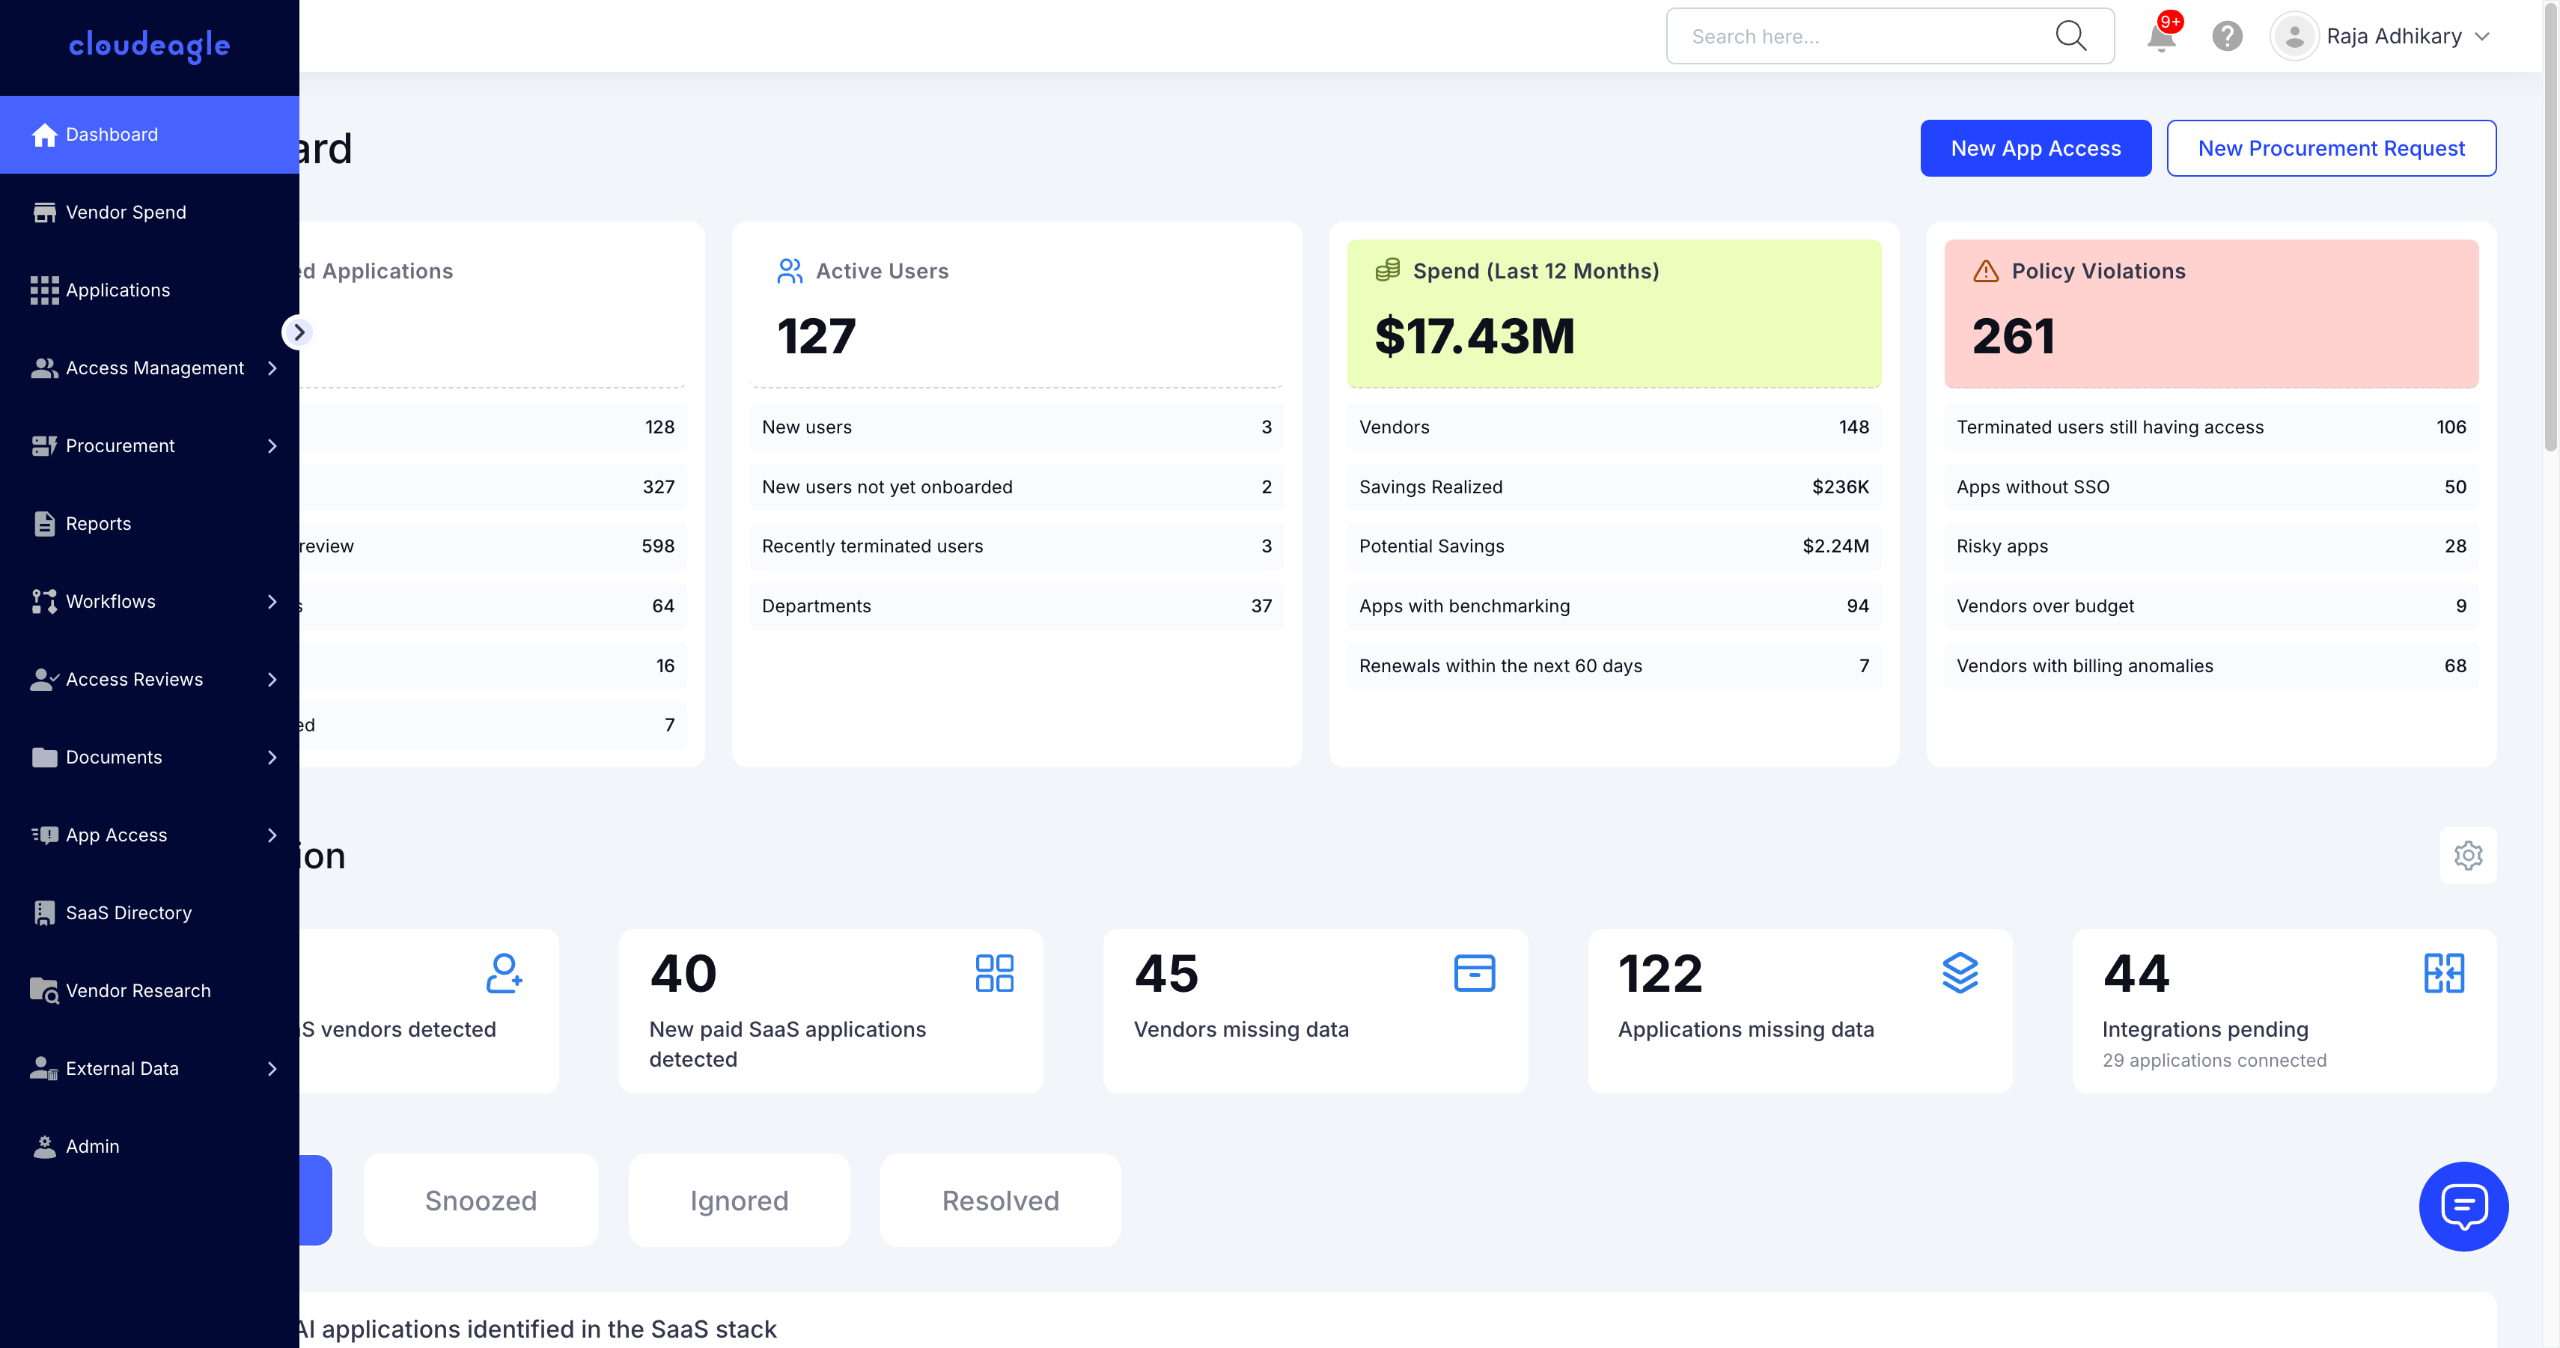Click the New App Access button
This screenshot has width=2560, height=1348.
point(2035,148)
